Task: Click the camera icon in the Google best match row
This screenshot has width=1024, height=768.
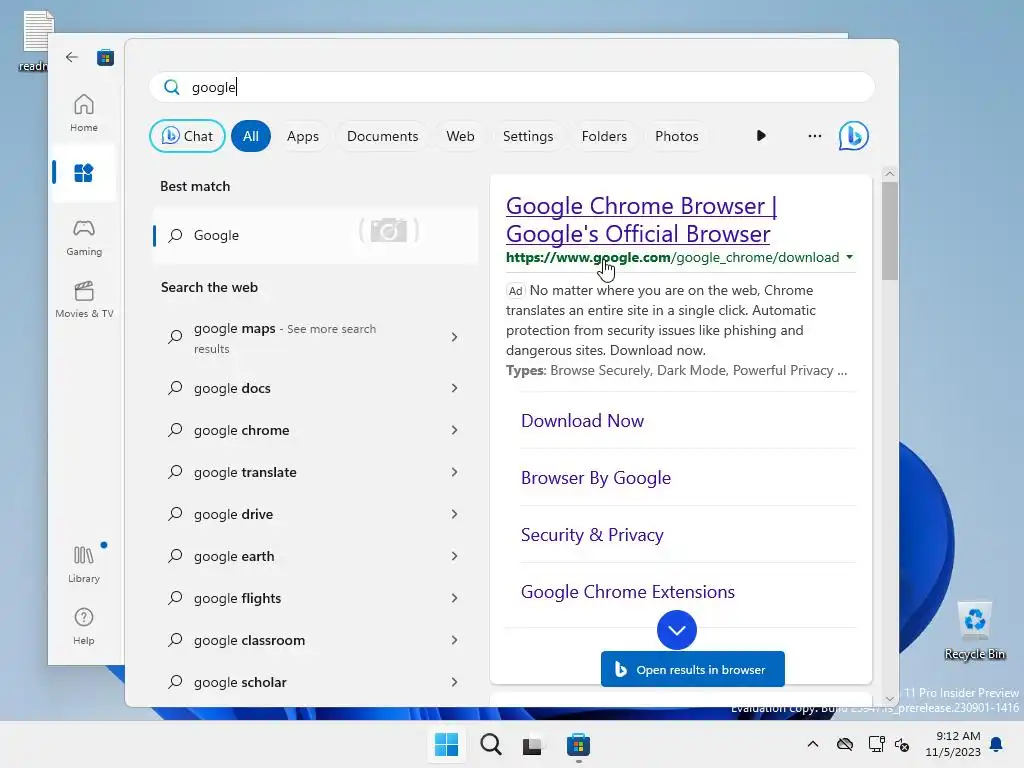Action: click(x=389, y=230)
